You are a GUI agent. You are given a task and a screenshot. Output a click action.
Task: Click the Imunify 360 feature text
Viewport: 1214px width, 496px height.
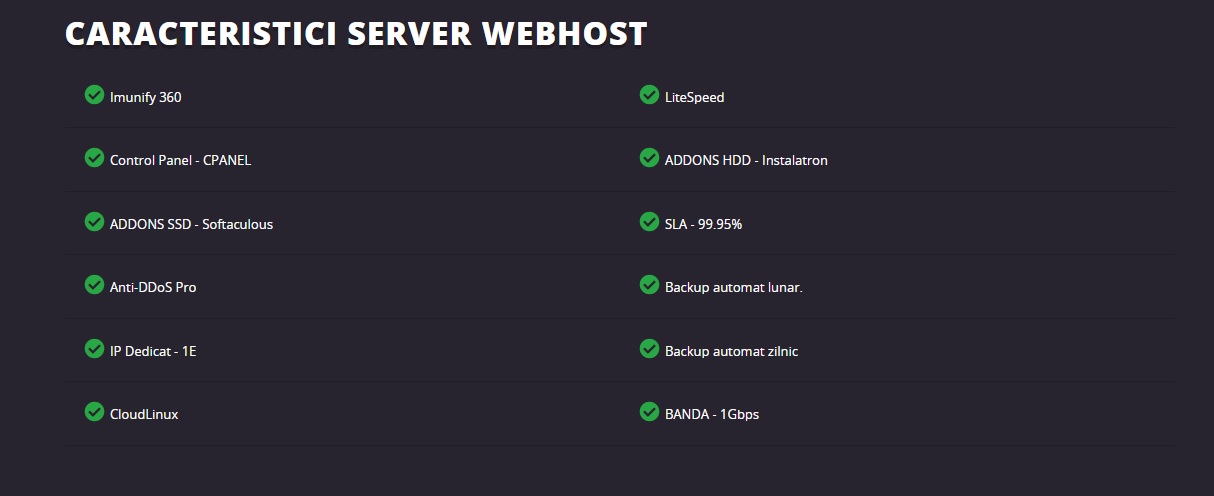point(146,97)
